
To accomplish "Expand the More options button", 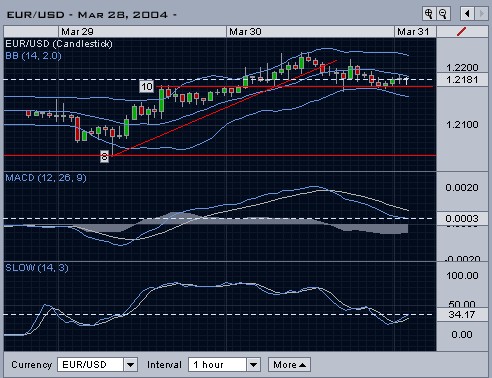I will click(289, 365).
